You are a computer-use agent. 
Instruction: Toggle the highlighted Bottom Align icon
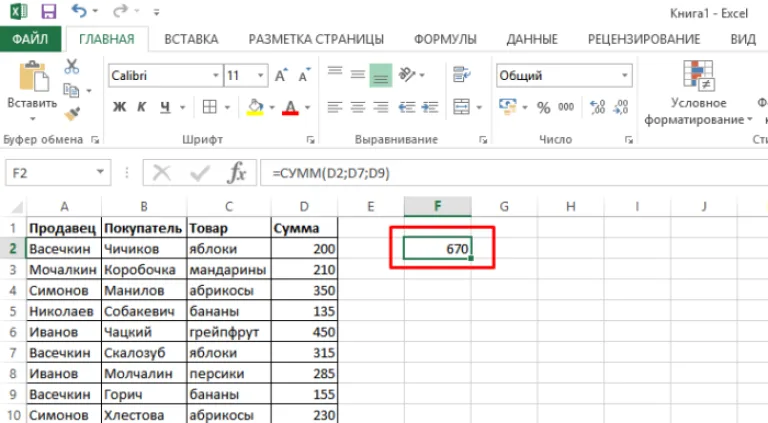[x=381, y=75]
